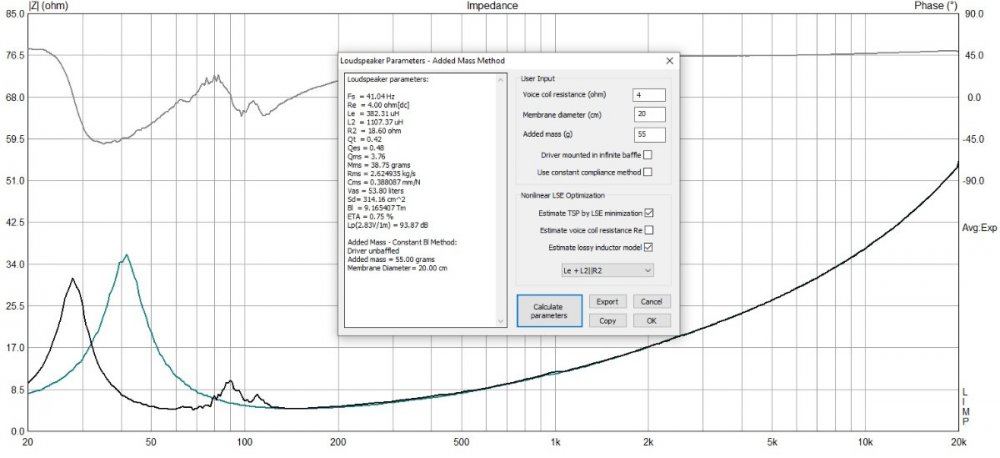Copy the loudspeaker parameters with the Copy button
The width and height of the screenshot is (1000, 458).
[607, 321]
